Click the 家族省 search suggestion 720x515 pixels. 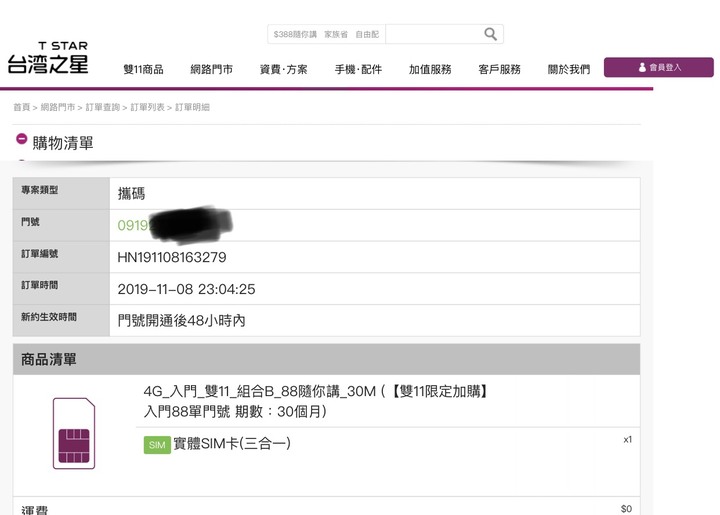[336, 34]
